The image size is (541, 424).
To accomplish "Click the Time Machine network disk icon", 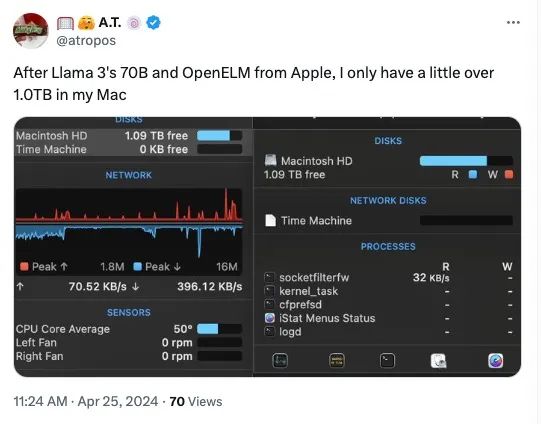I will [270, 220].
